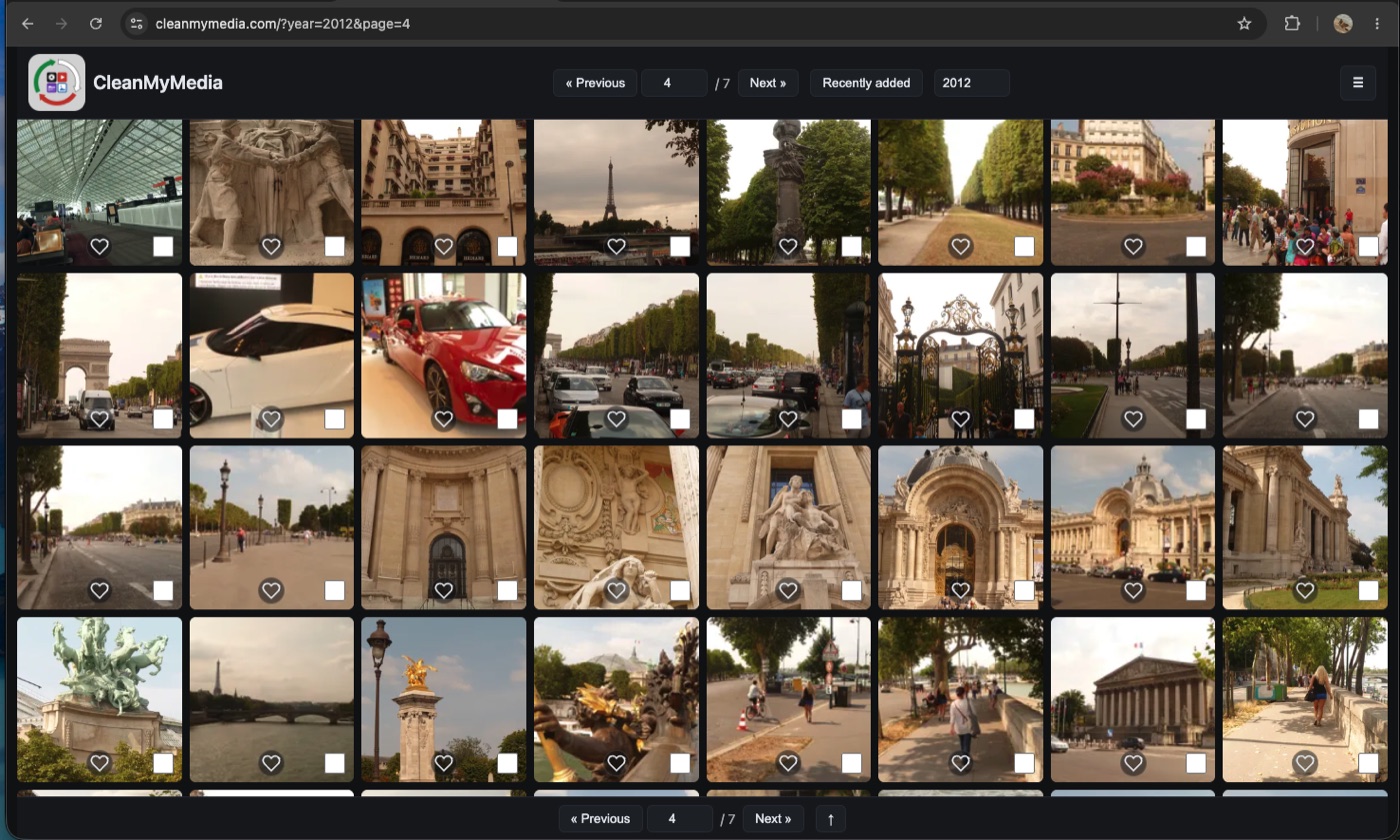Tick the red sports car checkbox
1400x840 pixels.
point(507,419)
